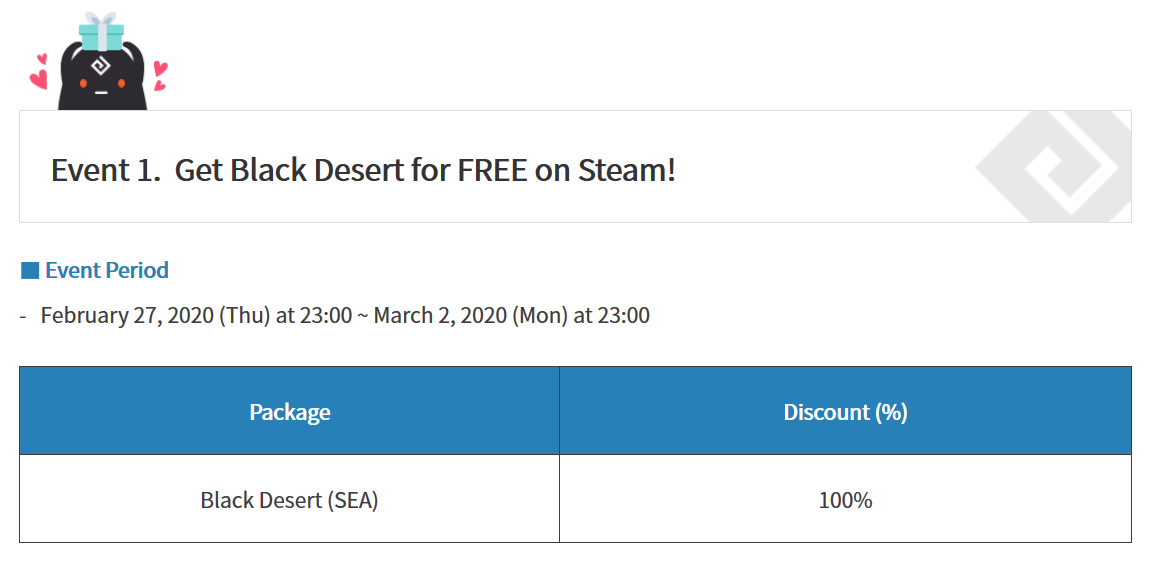Click the Package column header
The width and height of the screenshot is (1149, 568).
pos(289,411)
